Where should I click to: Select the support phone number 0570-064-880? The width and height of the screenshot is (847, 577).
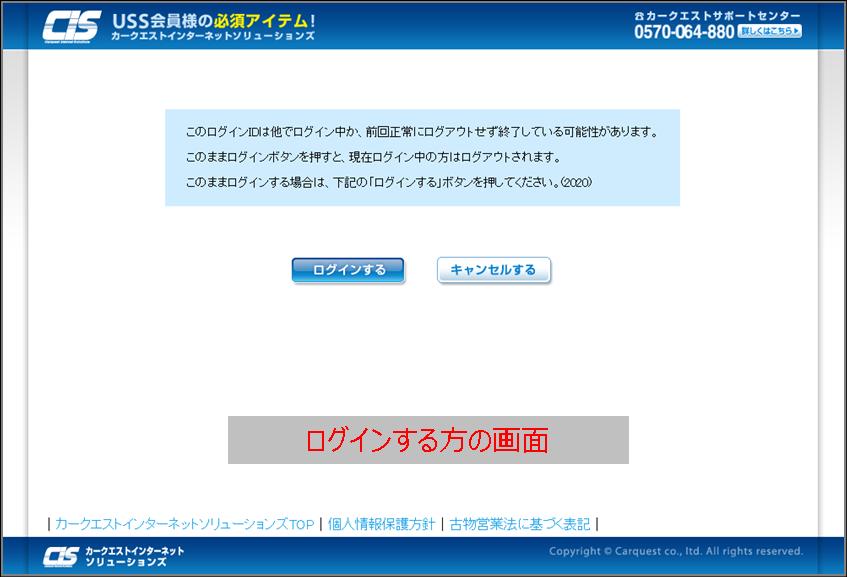coord(684,32)
